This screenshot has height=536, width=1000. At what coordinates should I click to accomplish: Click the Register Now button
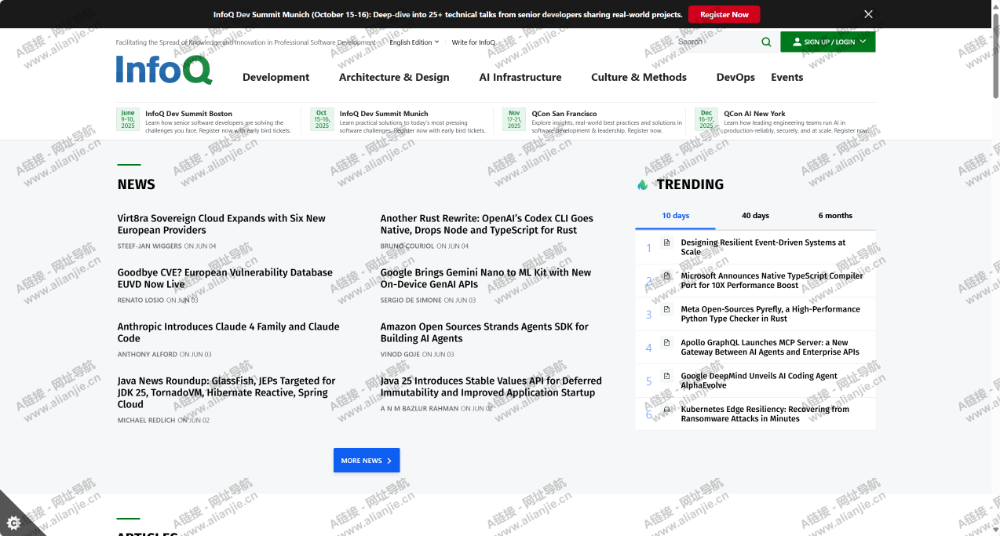coord(724,14)
